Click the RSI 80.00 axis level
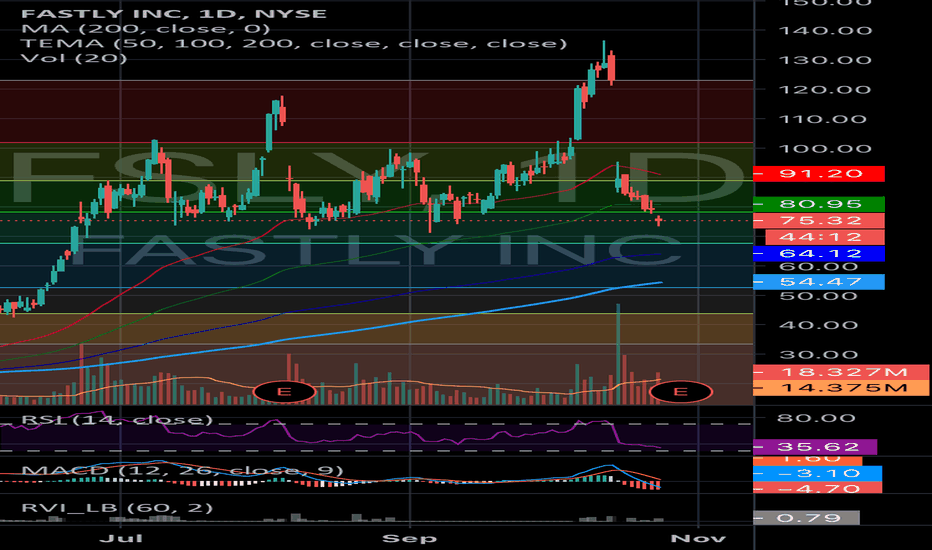 [x=816, y=418]
